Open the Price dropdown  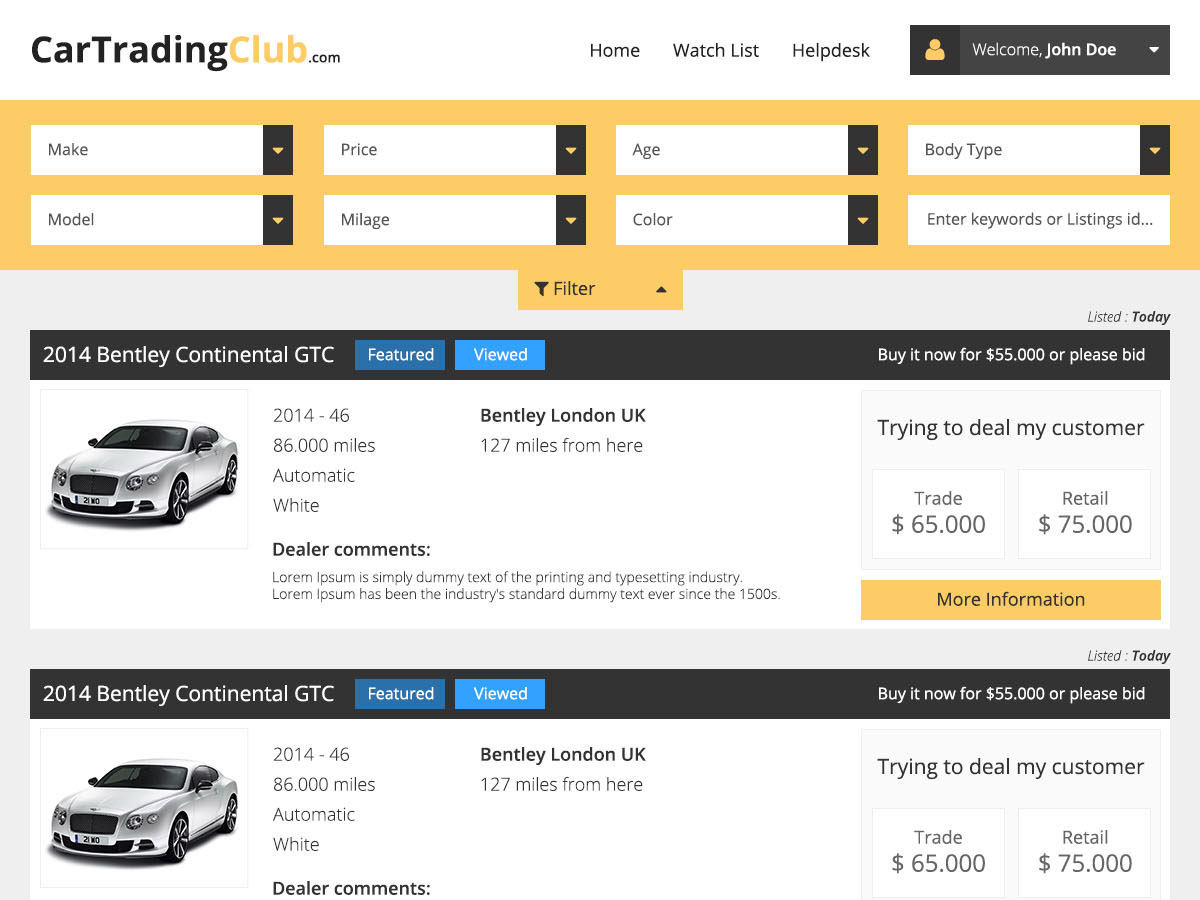[570, 150]
